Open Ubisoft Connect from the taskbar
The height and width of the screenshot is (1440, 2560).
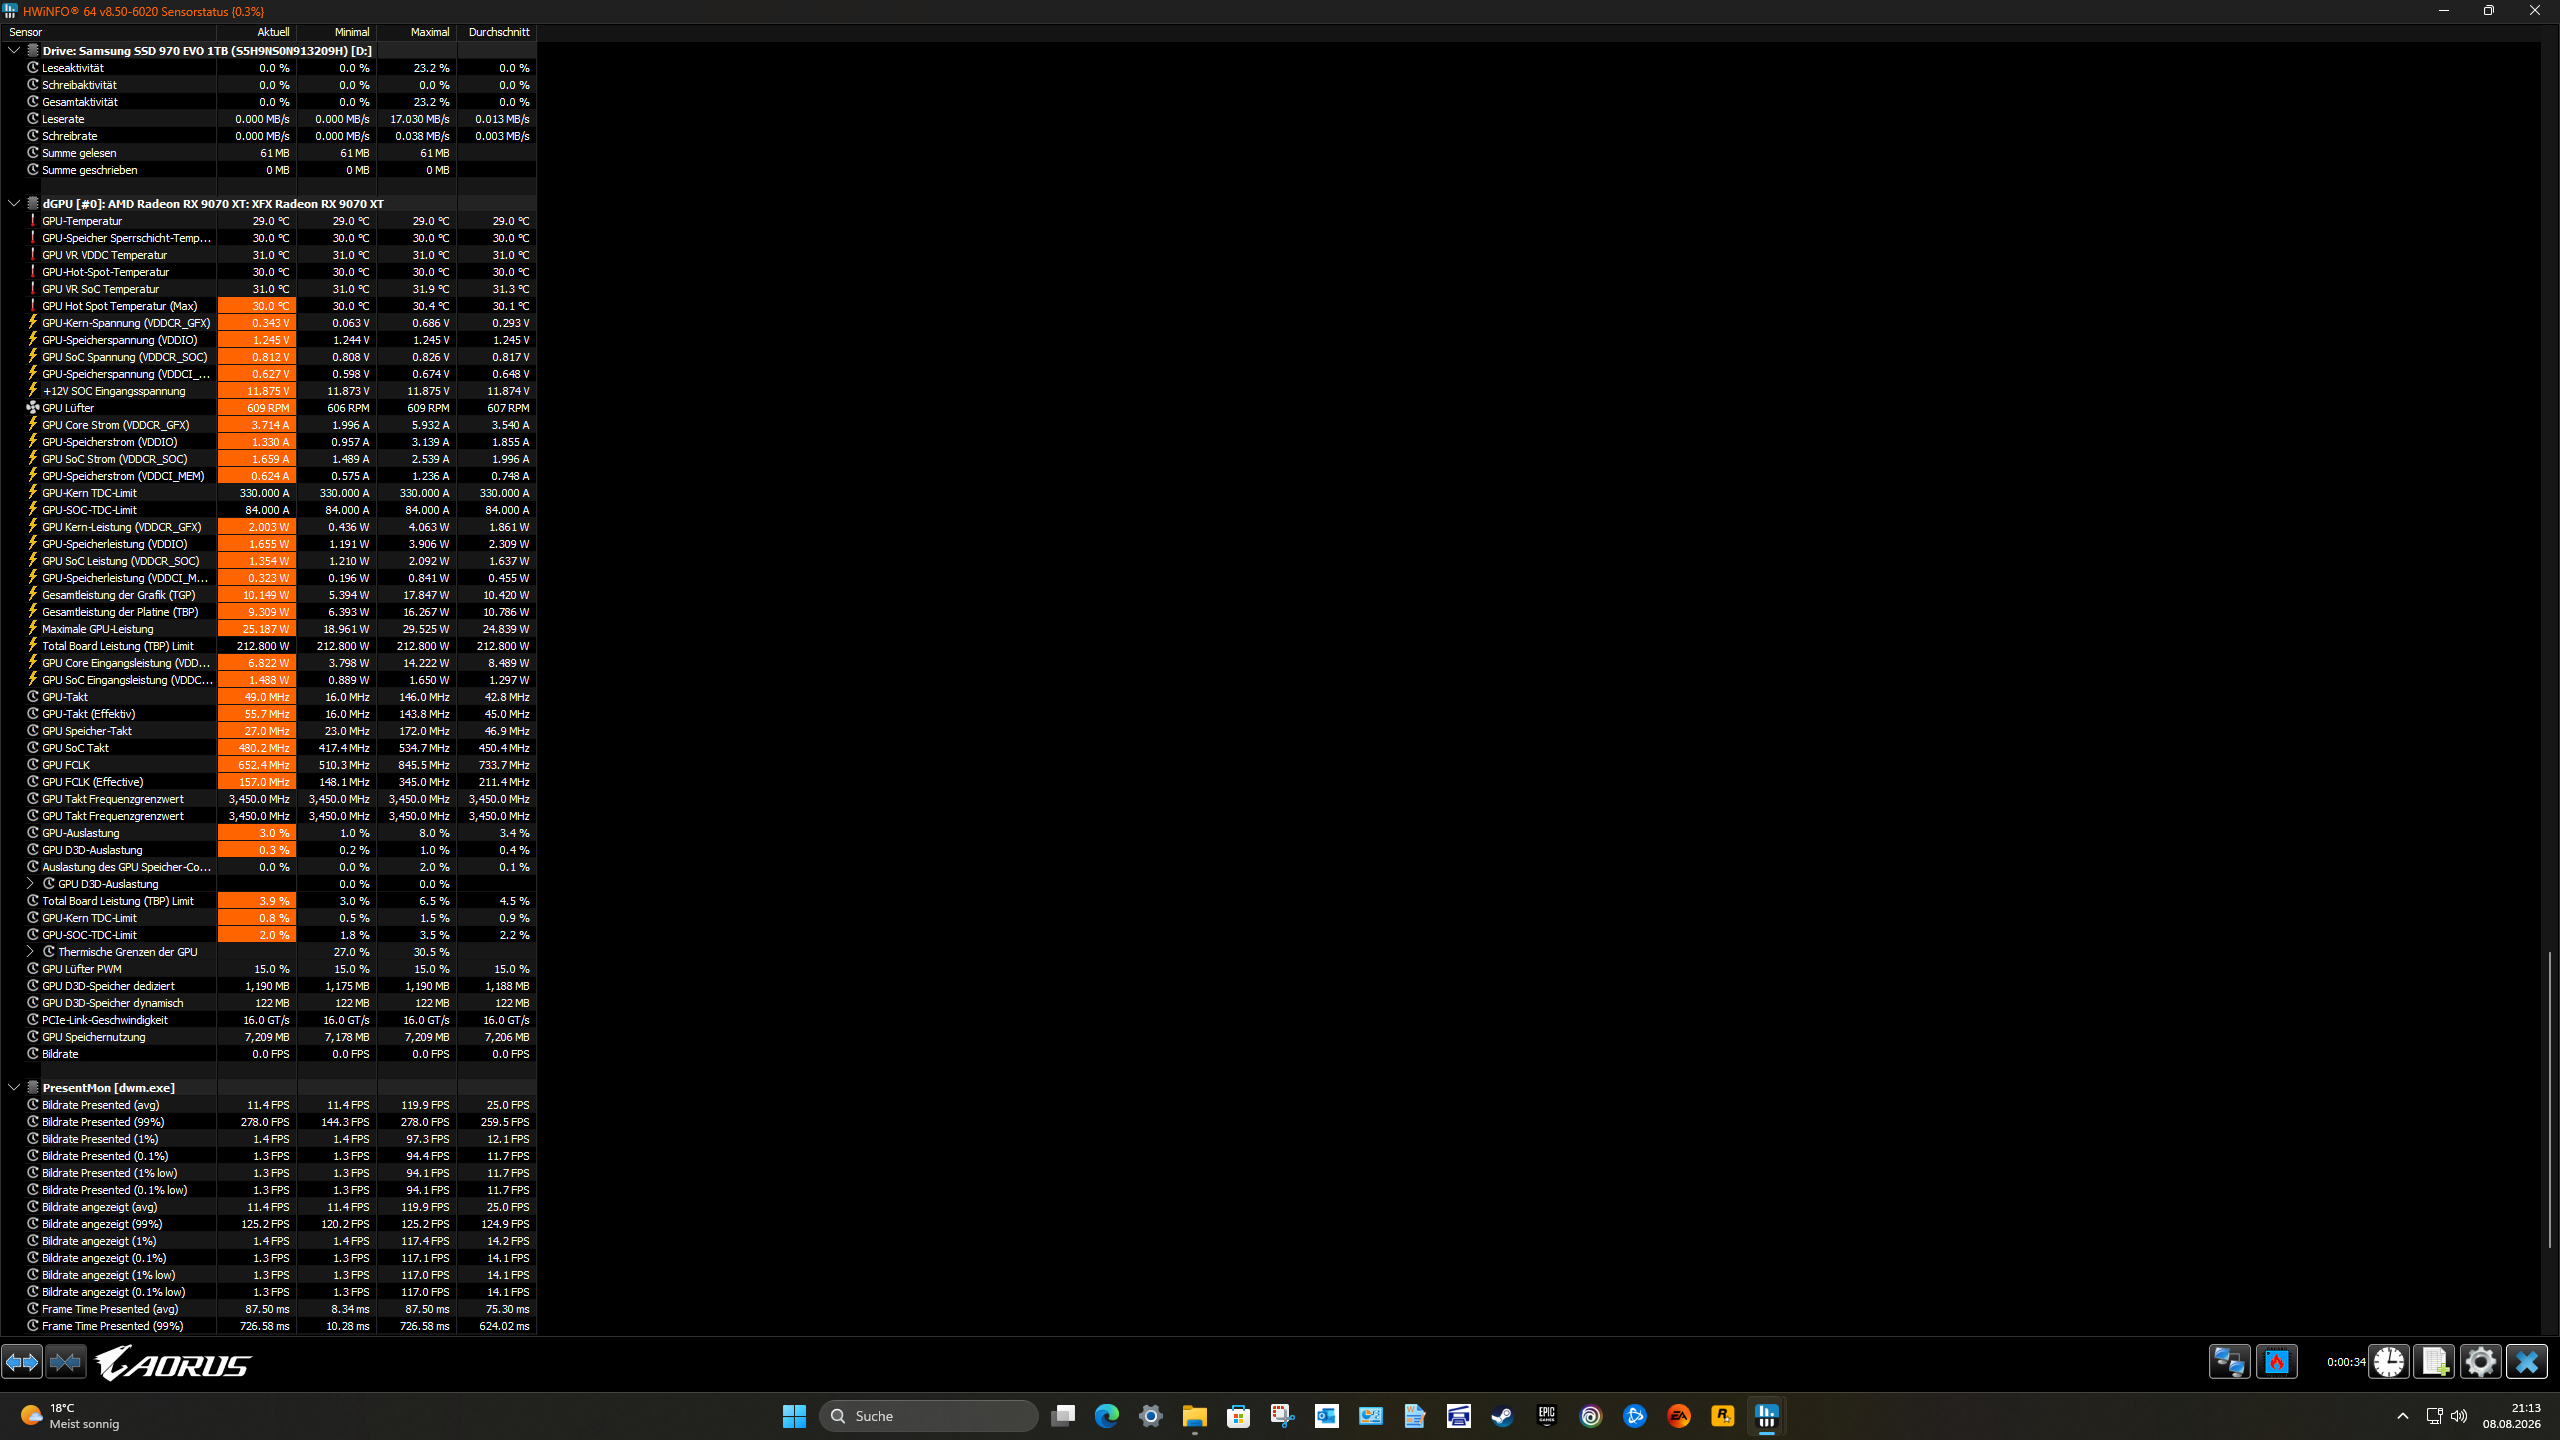1591,1416
